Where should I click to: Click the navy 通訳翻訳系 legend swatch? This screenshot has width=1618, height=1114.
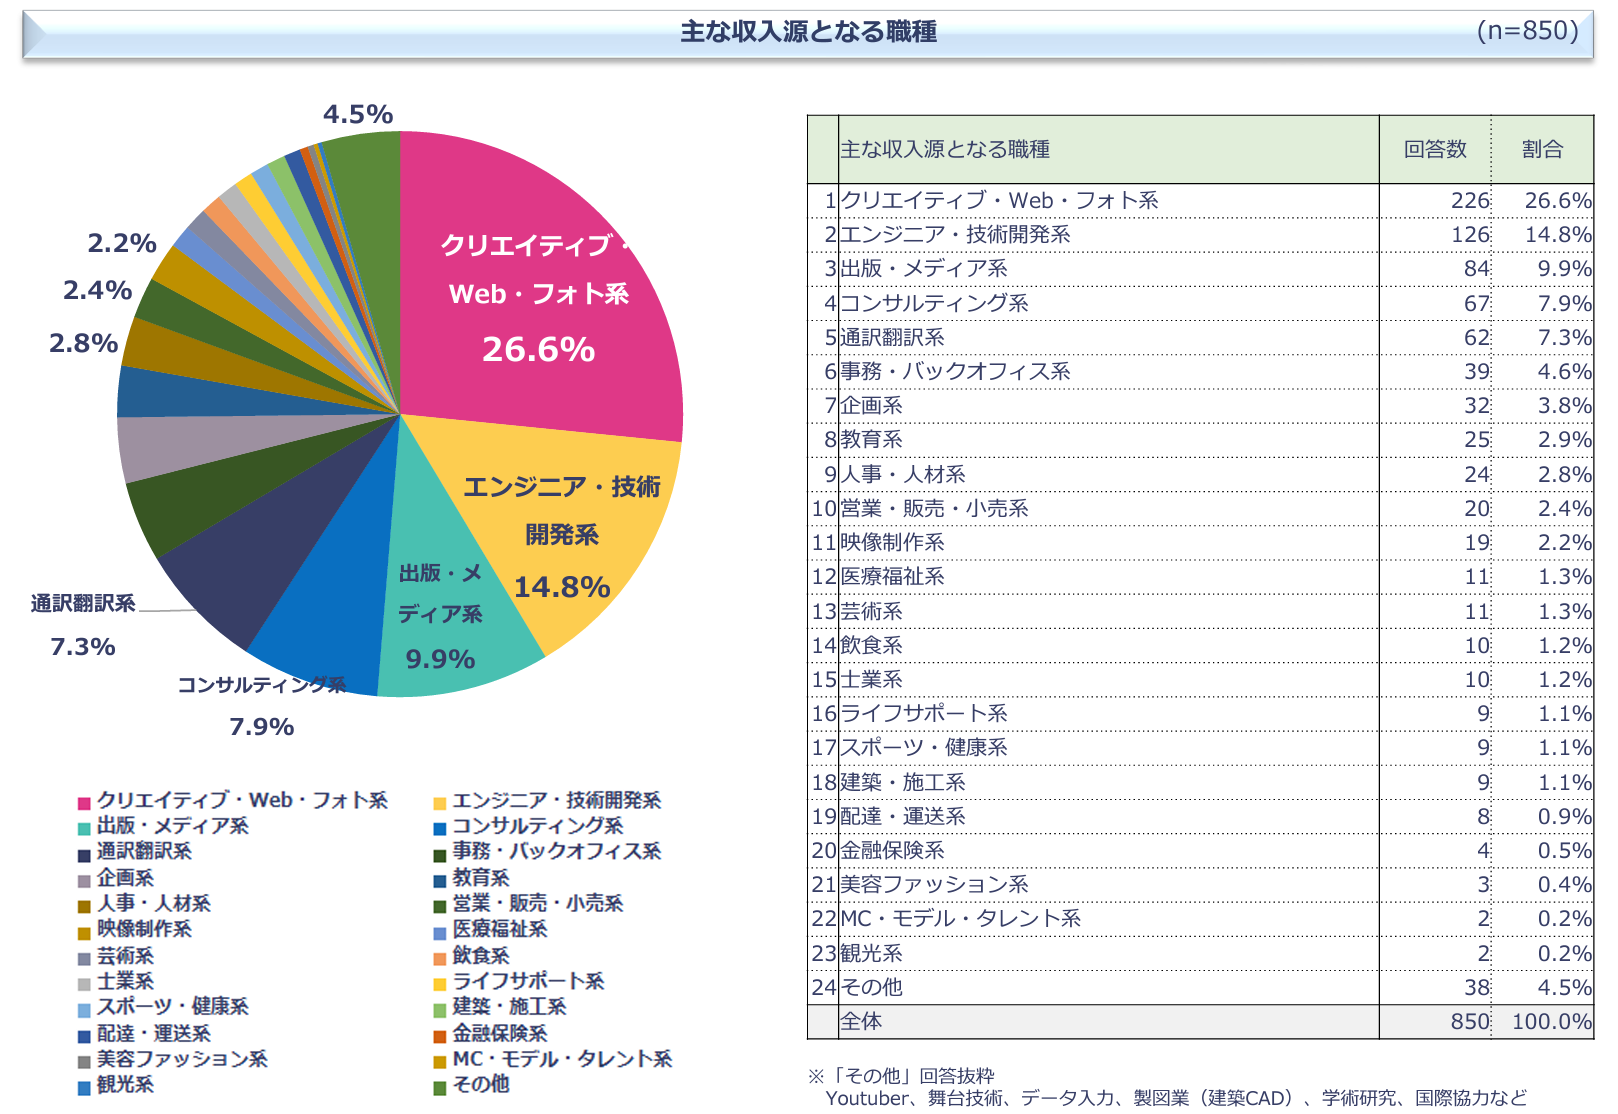(x=85, y=855)
